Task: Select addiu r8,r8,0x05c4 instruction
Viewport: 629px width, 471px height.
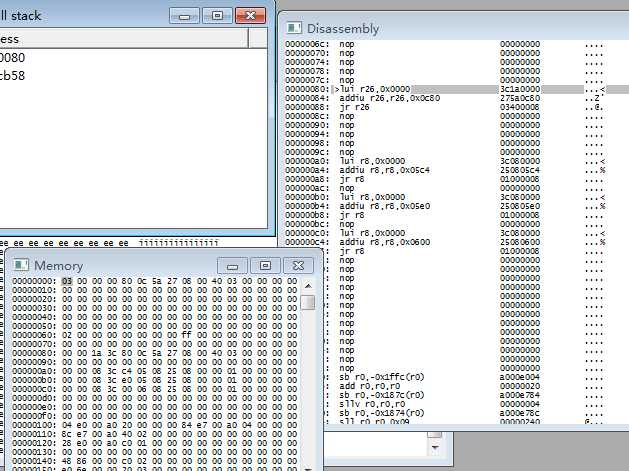Action: [x=384, y=170]
